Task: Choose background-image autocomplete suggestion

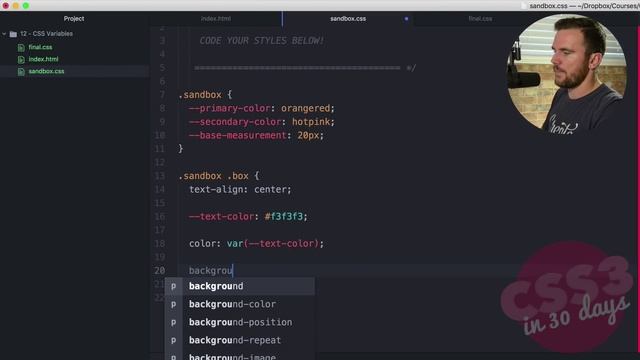Action: tap(239, 356)
